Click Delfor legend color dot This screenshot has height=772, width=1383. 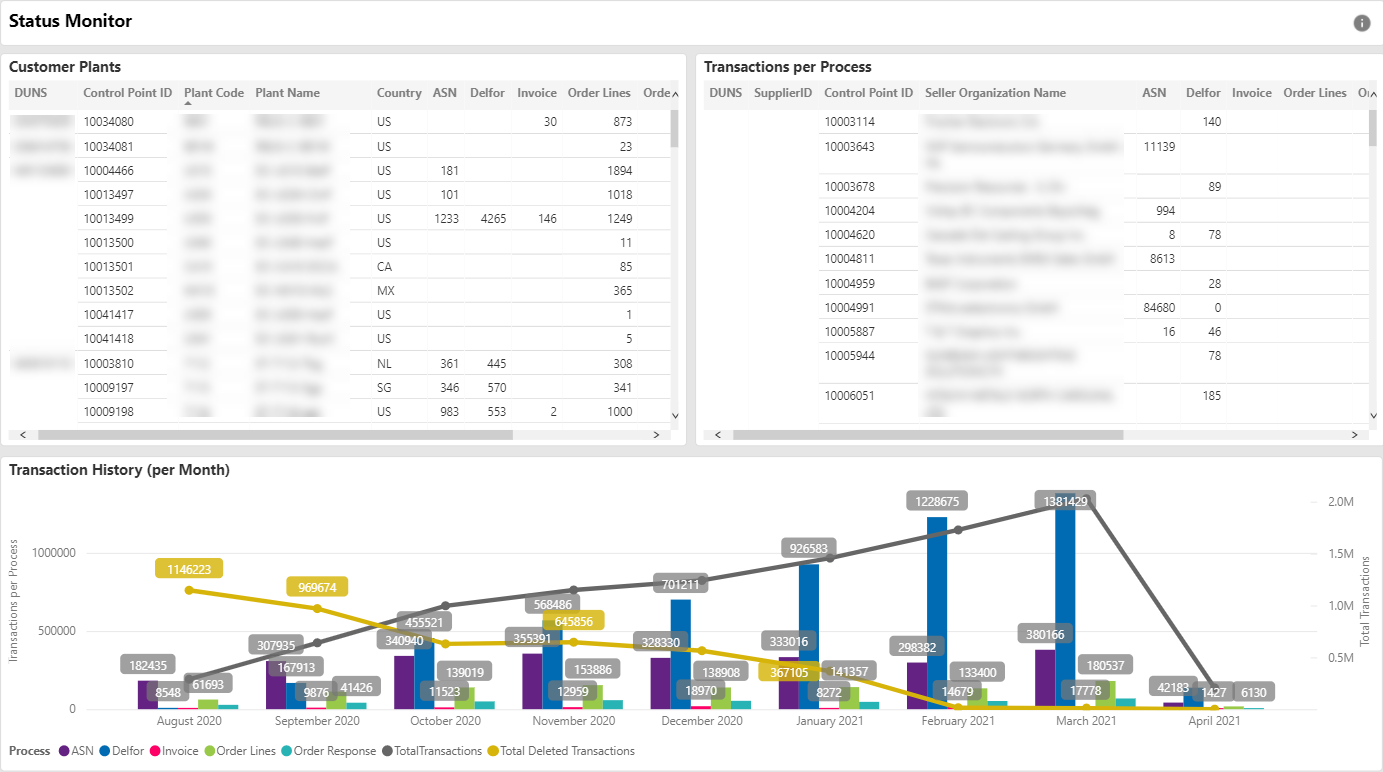(105, 751)
